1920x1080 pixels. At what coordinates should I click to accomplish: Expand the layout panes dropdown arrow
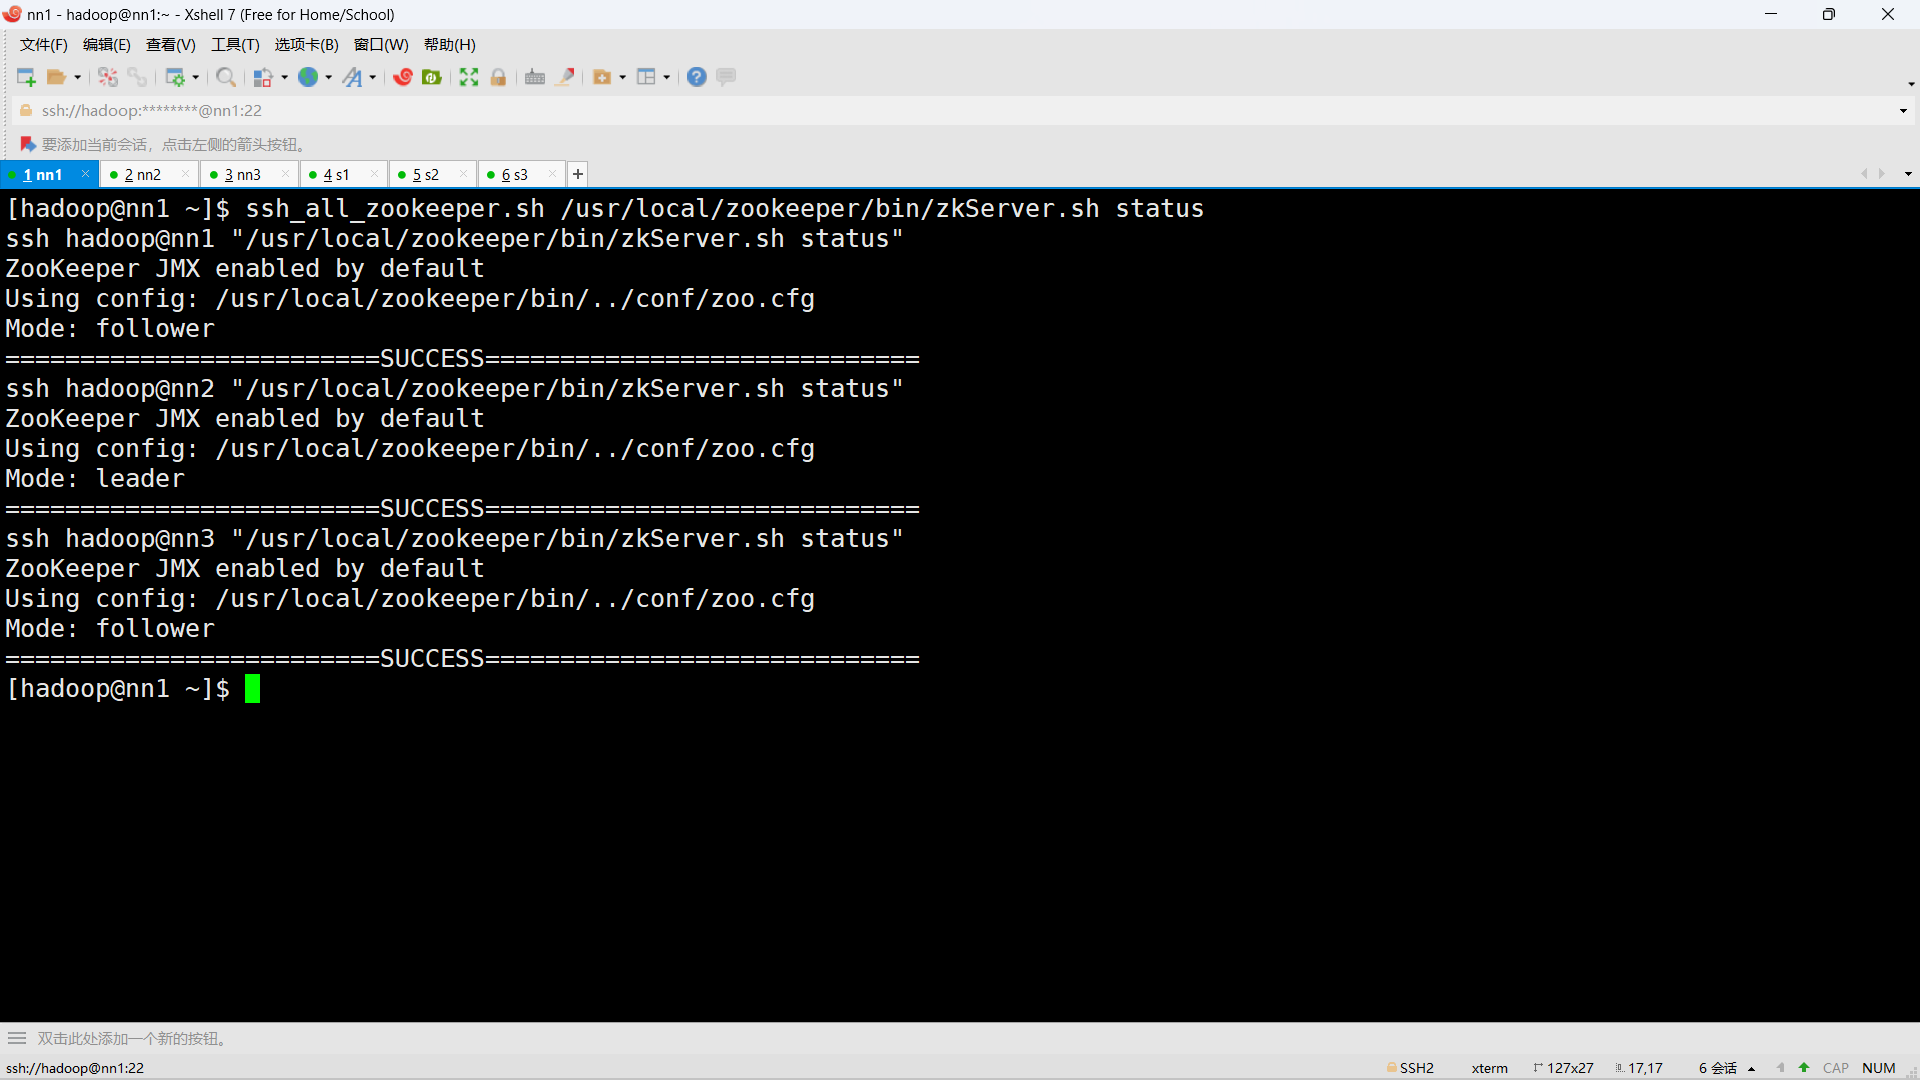tap(666, 77)
